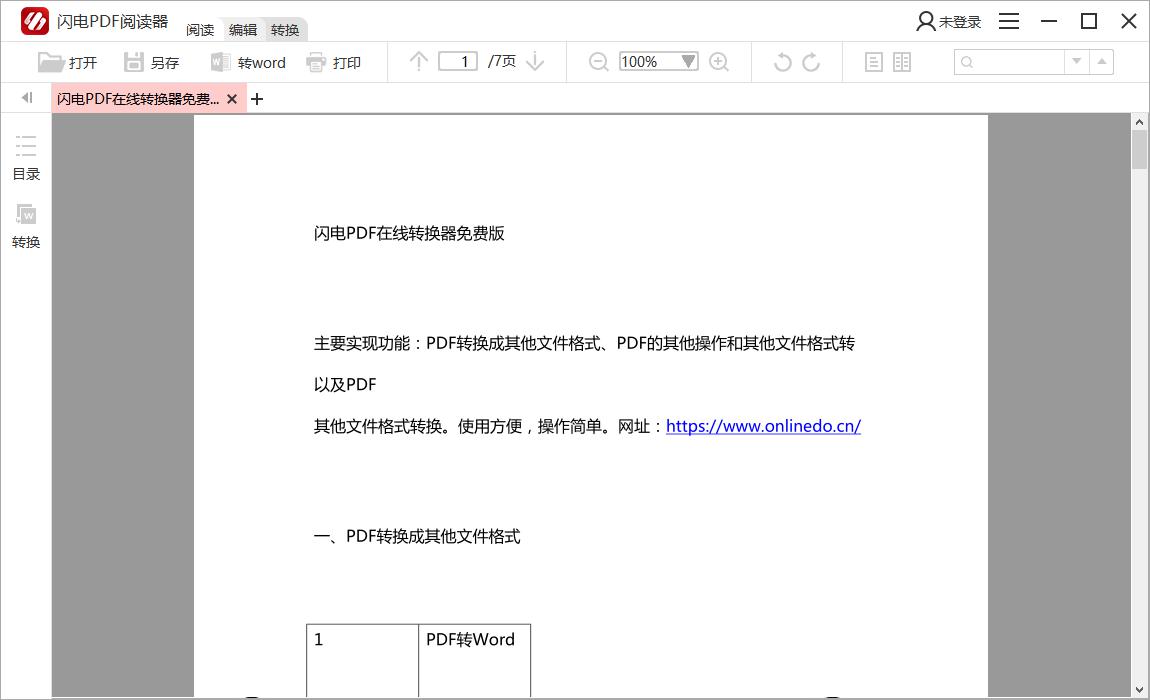
Task: Go to next page down arrow
Action: pos(535,62)
